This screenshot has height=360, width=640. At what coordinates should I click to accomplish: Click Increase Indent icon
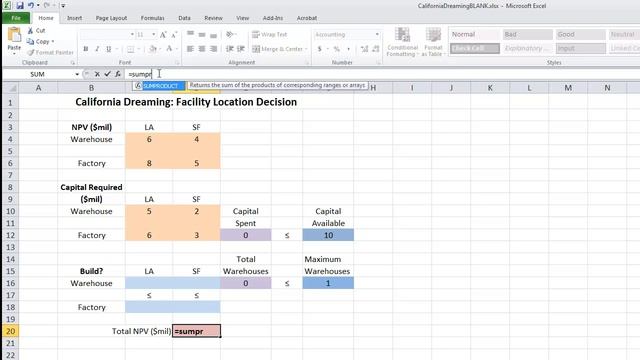pos(241,49)
